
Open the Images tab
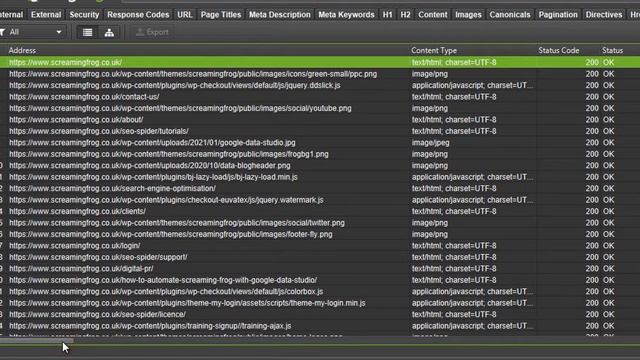coord(468,15)
